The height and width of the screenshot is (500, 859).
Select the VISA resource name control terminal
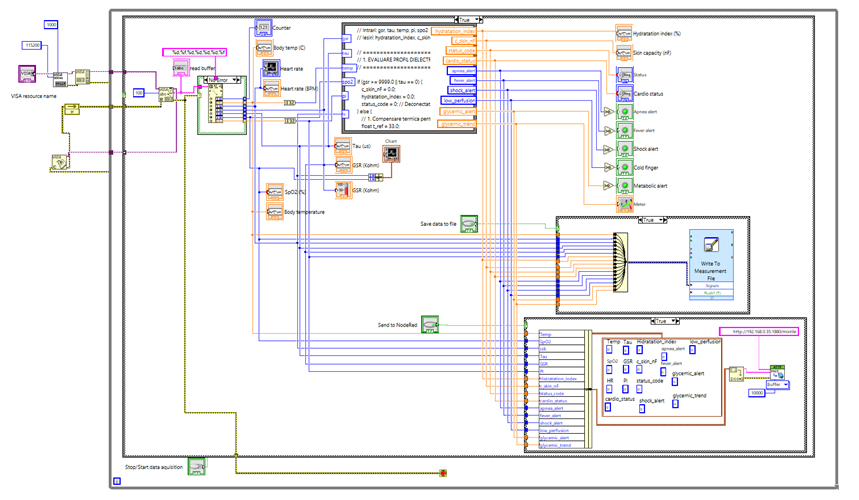27,74
